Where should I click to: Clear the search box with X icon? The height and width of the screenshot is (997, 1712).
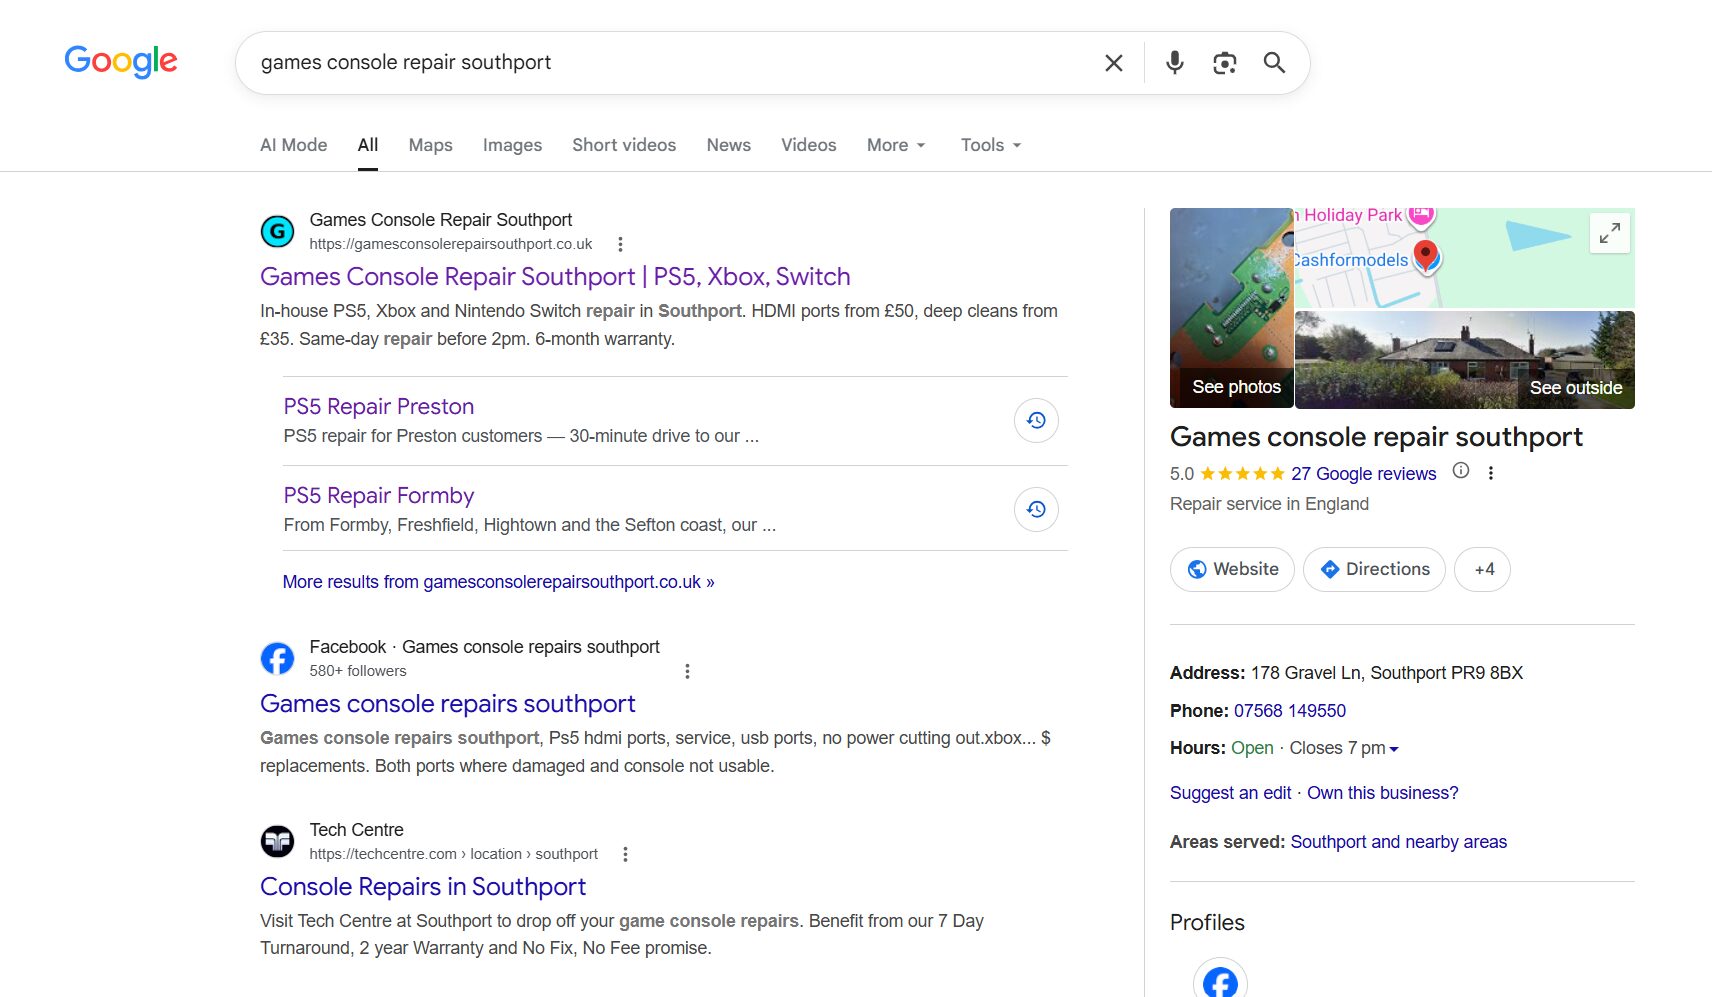[x=1113, y=63]
